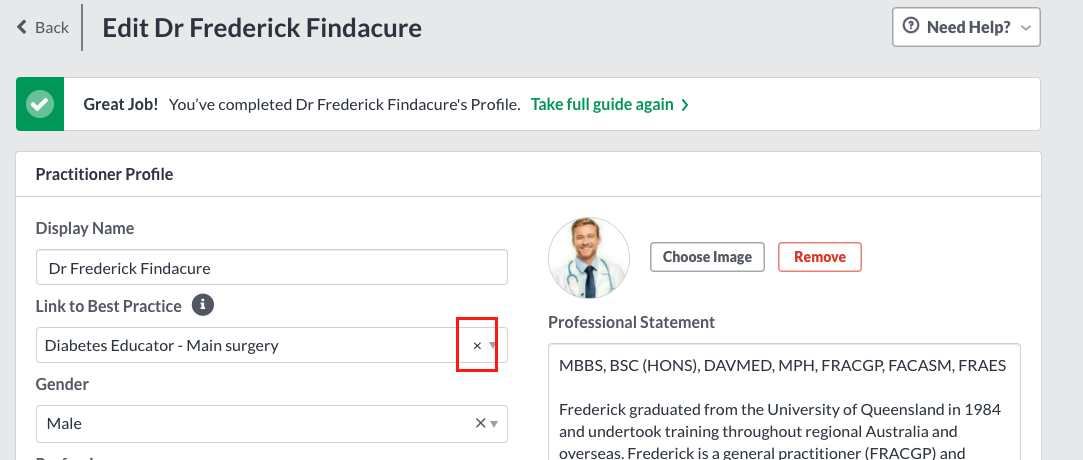Image resolution: width=1083 pixels, height=460 pixels.
Task: Click the Choose Image button
Action: pos(707,257)
